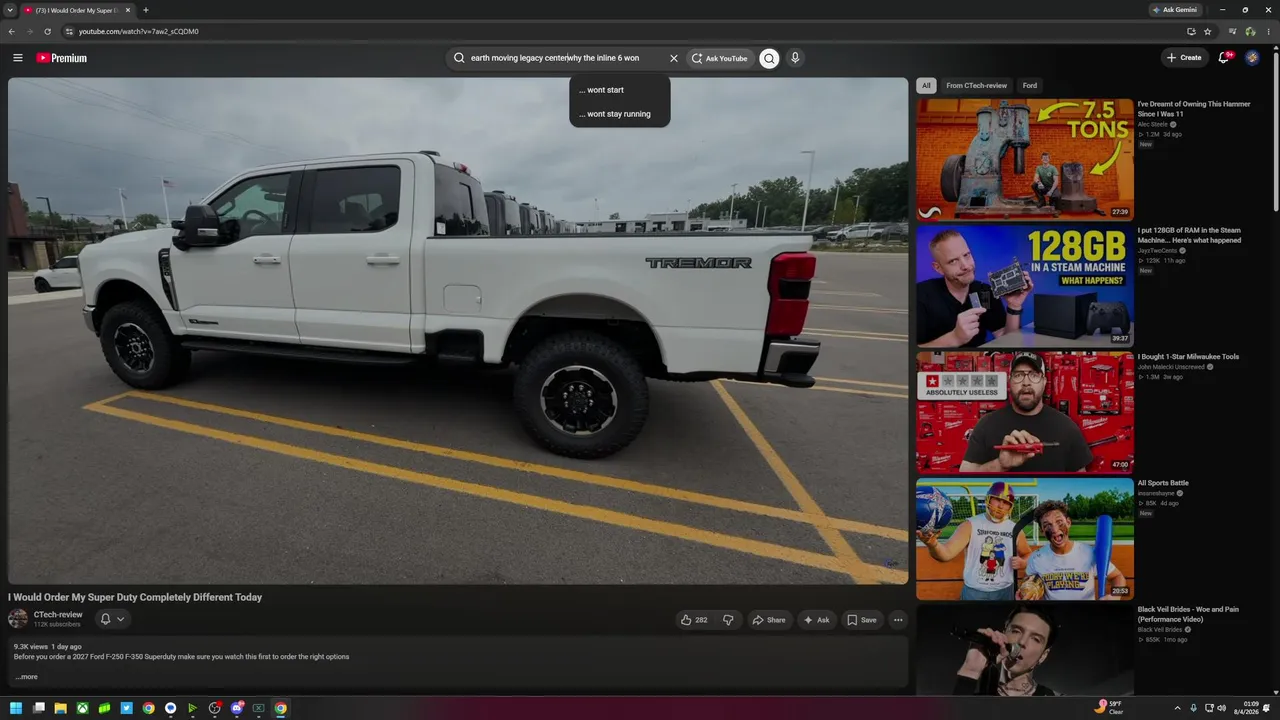Launch File Explorer from the taskbar

[60, 708]
